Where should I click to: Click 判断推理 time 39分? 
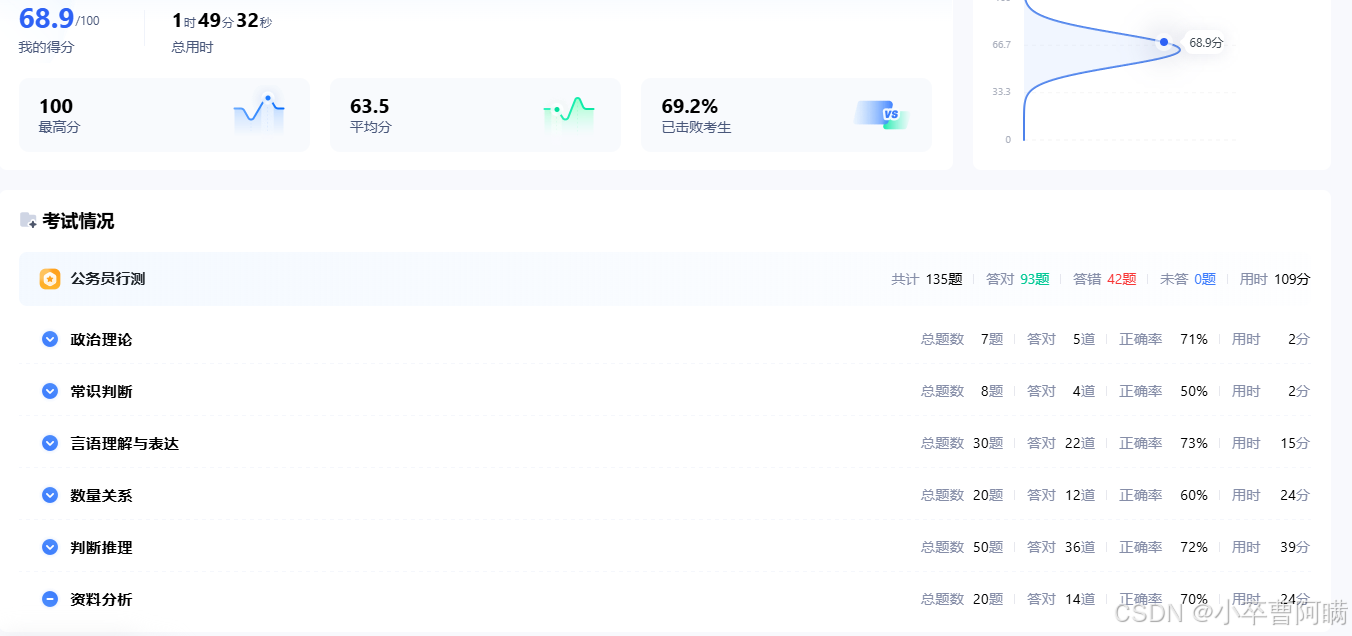pyautogui.click(x=1295, y=548)
